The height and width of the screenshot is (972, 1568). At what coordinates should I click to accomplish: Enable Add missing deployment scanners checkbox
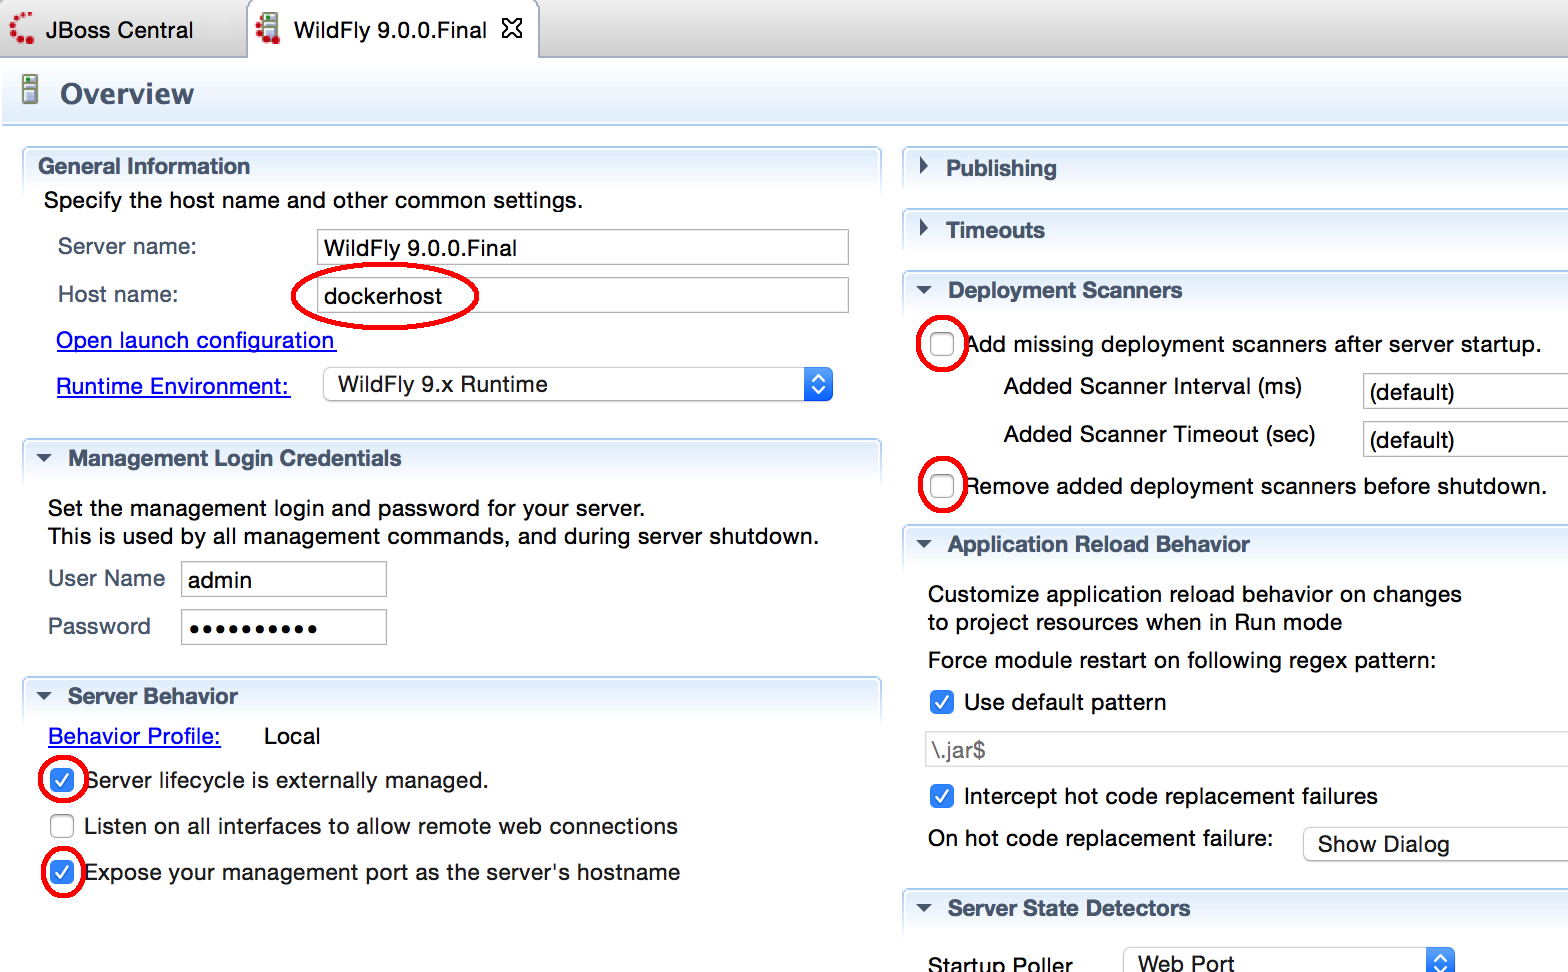[x=942, y=344]
